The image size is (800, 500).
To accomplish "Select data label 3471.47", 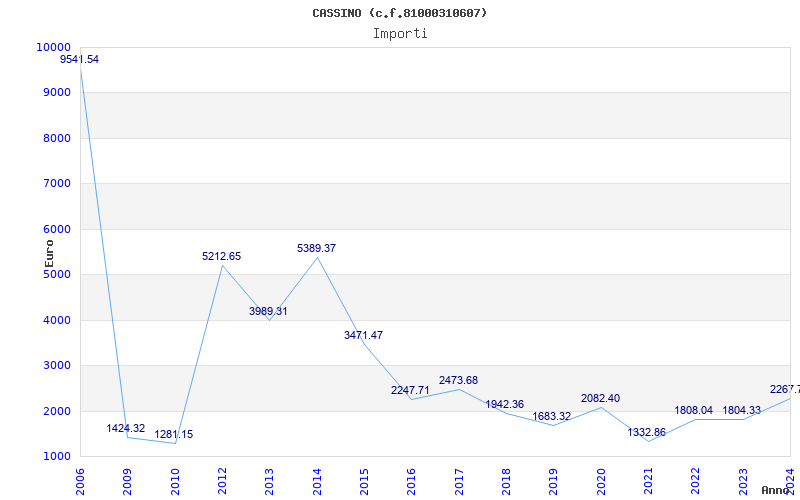I will 363,336.
